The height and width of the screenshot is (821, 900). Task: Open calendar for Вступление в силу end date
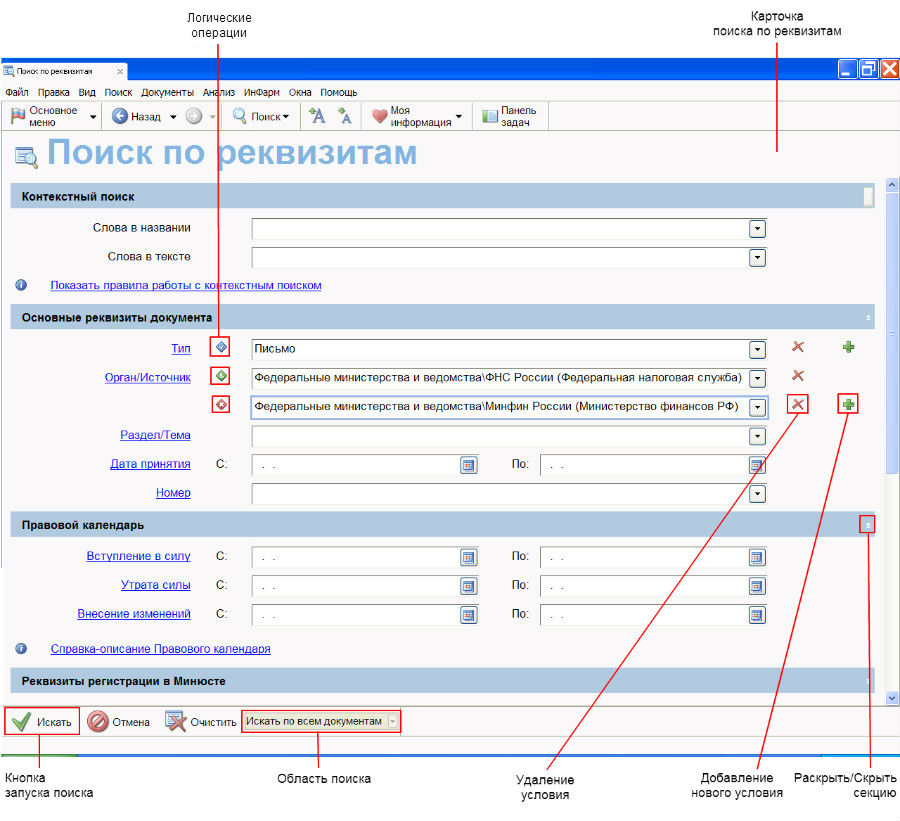[757, 557]
